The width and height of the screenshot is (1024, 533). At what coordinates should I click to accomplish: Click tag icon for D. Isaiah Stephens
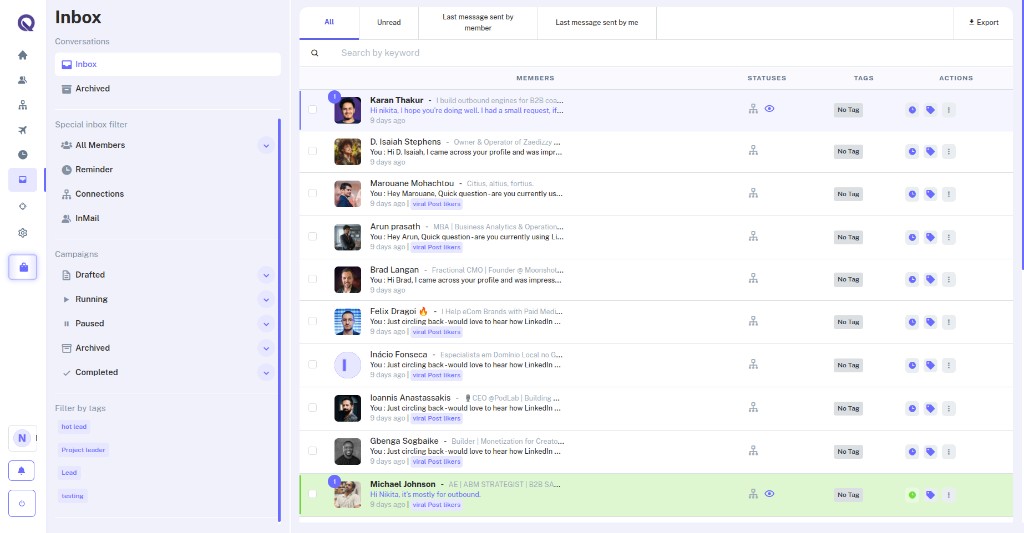coord(931,152)
